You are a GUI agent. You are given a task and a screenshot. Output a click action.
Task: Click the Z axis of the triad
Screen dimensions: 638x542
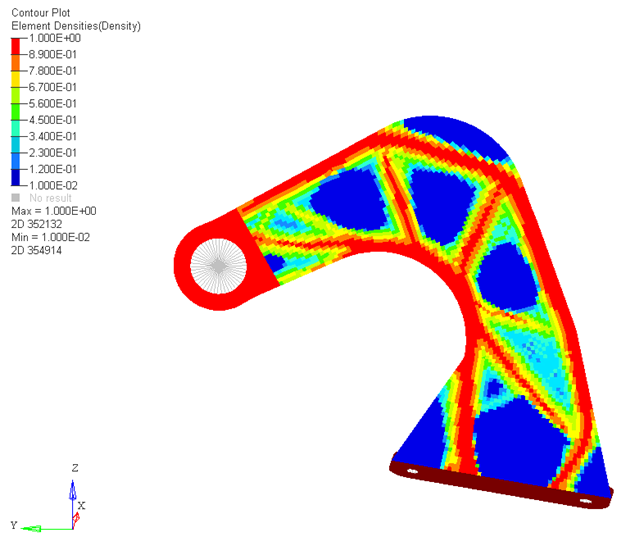coord(73,504)
